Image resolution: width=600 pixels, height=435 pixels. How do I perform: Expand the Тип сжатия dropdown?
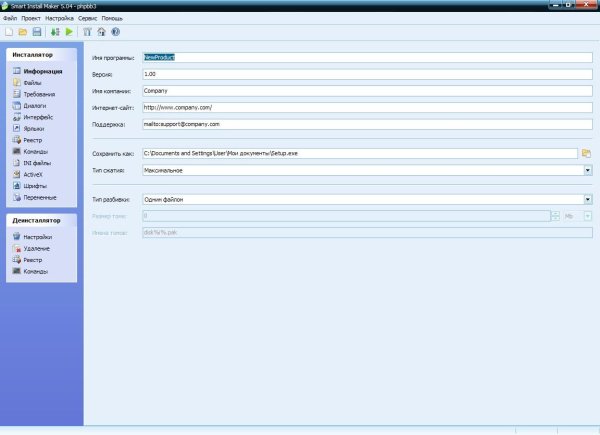pos(588,170)
